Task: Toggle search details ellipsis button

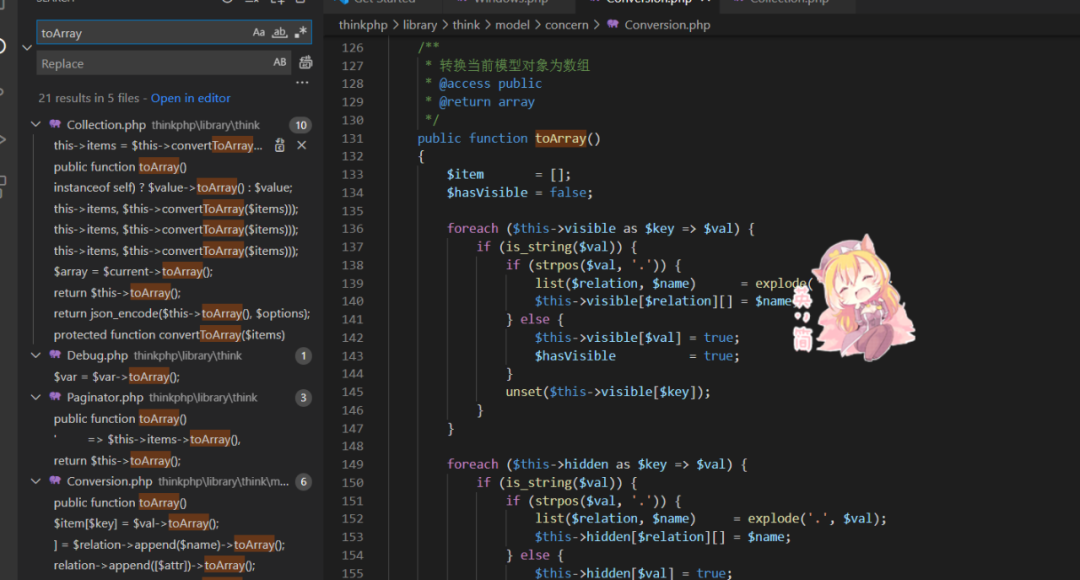Action: (x=302, y=83)
